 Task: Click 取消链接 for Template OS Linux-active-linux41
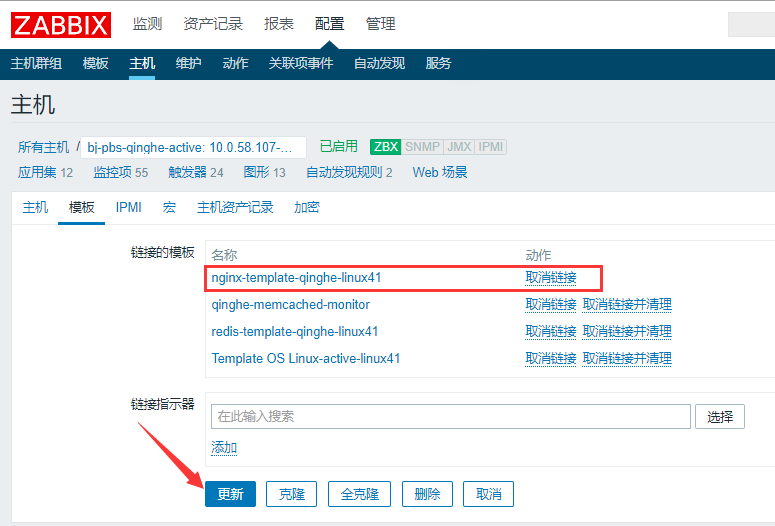(551, 358)
